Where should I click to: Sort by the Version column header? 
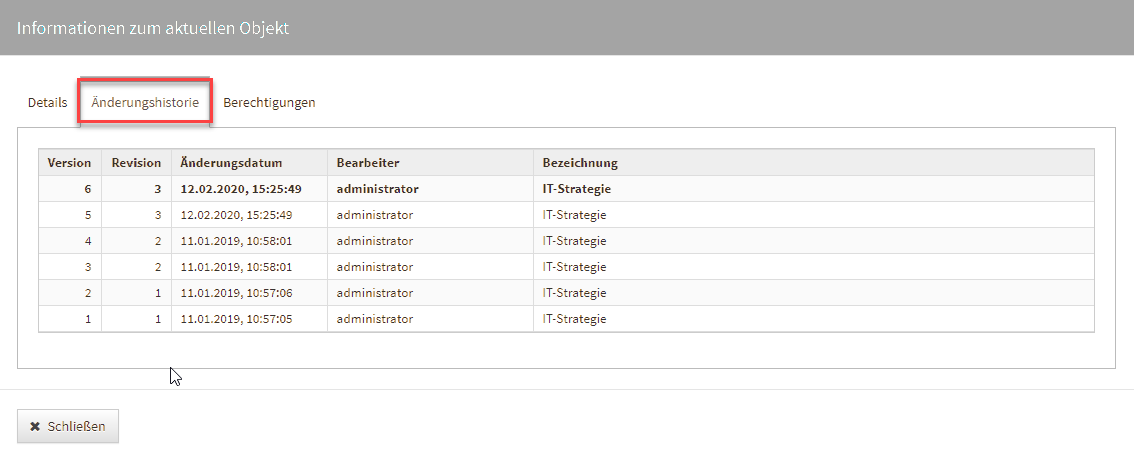pyautogui.click(x=69, y=162)
